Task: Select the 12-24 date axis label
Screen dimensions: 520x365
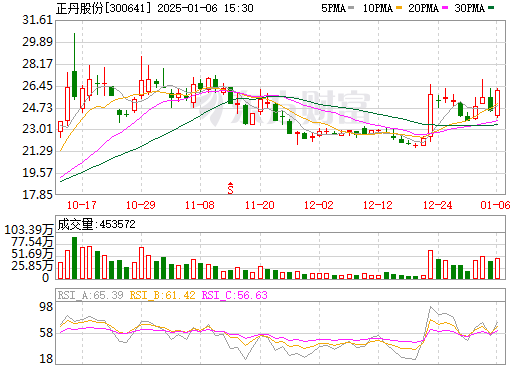Action: tap(438, 205)
